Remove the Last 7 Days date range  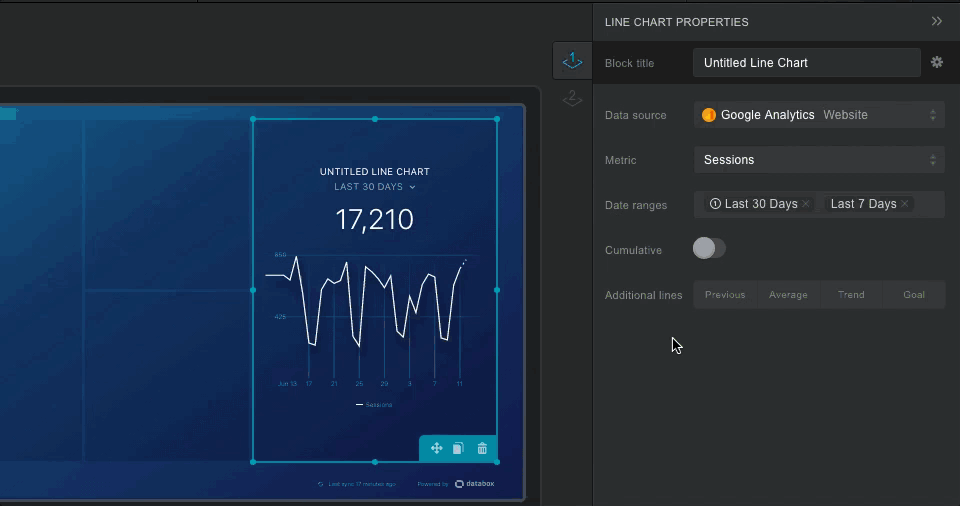pyautogui.click(x=905, y=204)
